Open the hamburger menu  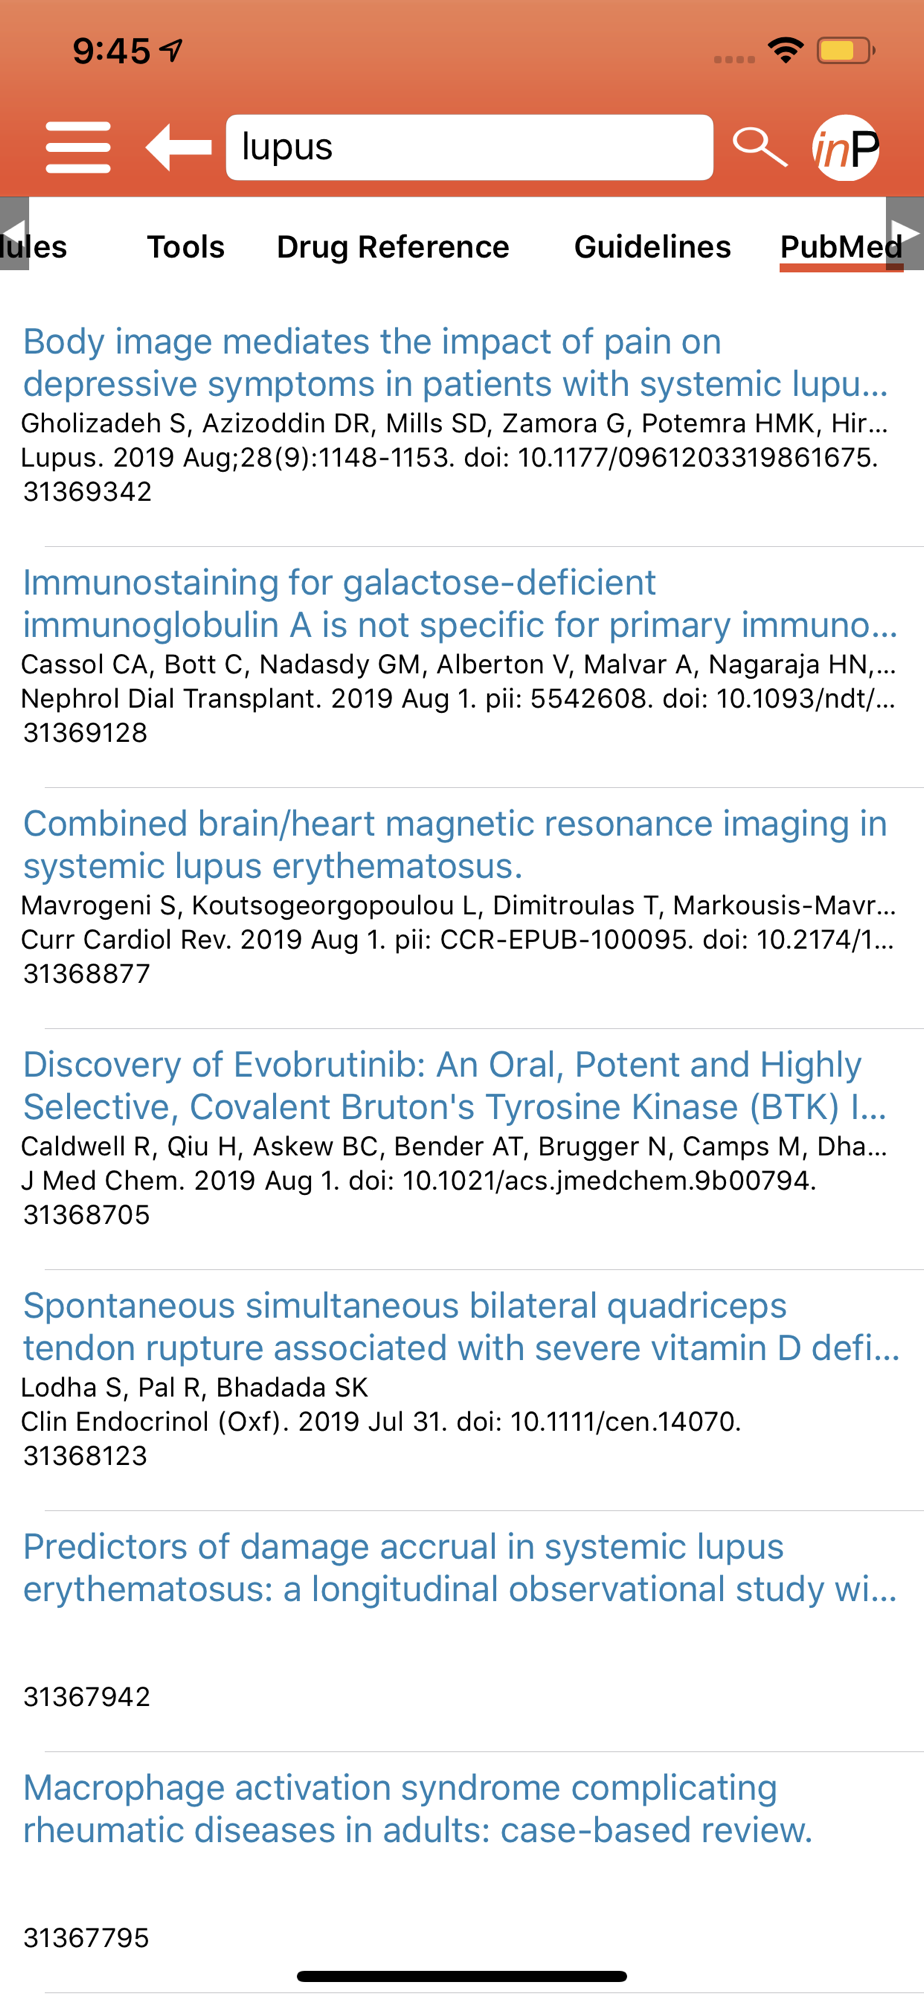78,148
